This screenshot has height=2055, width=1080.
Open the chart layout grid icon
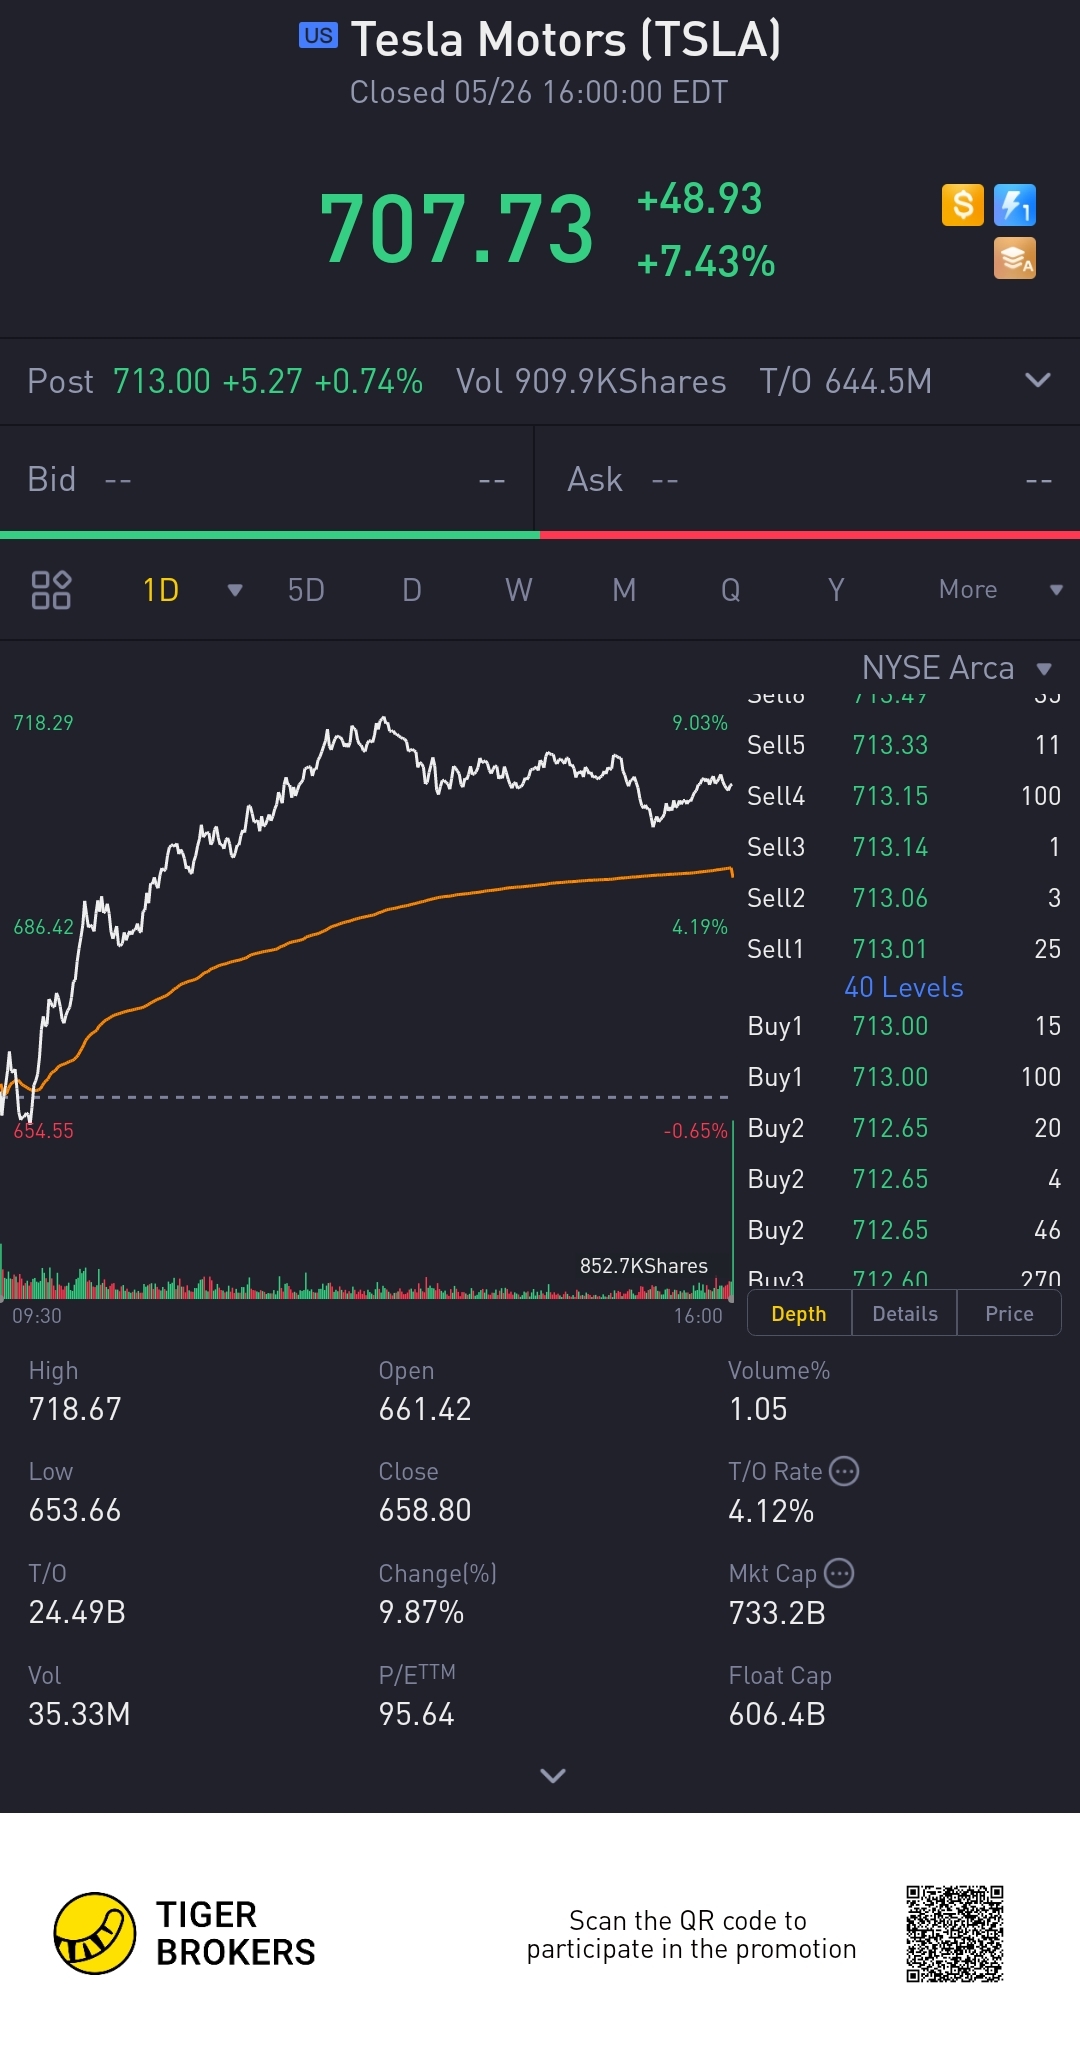click(51, 590)
